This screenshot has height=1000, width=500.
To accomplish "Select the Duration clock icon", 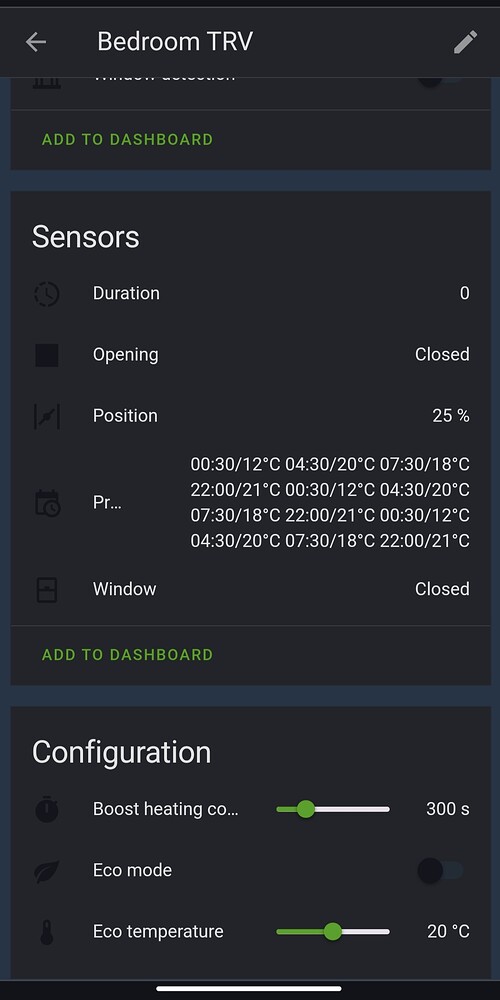I will click(47, 294).
